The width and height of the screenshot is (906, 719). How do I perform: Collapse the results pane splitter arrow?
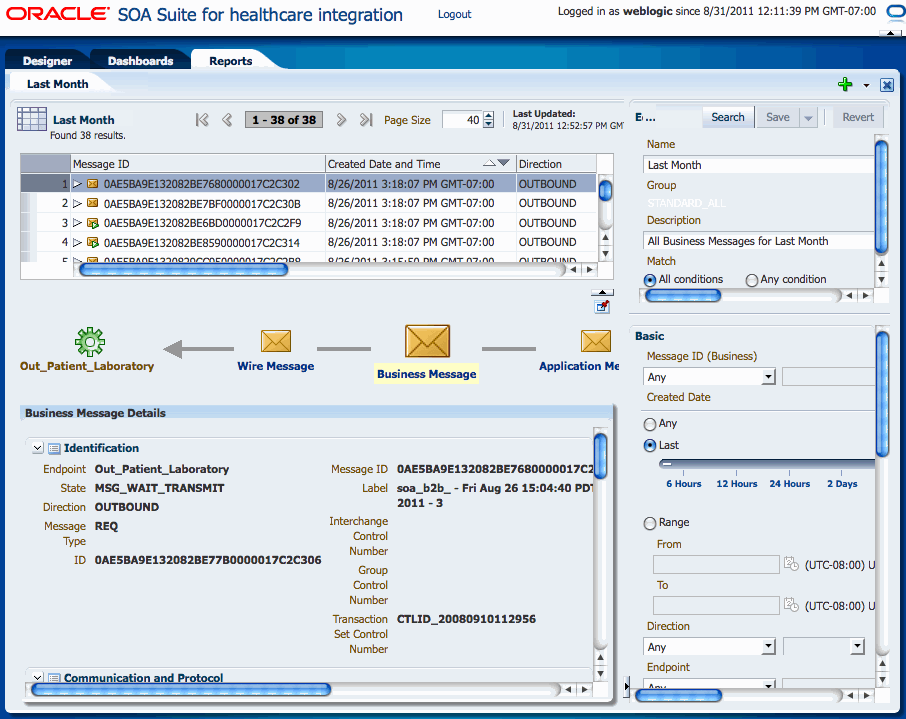602,292
